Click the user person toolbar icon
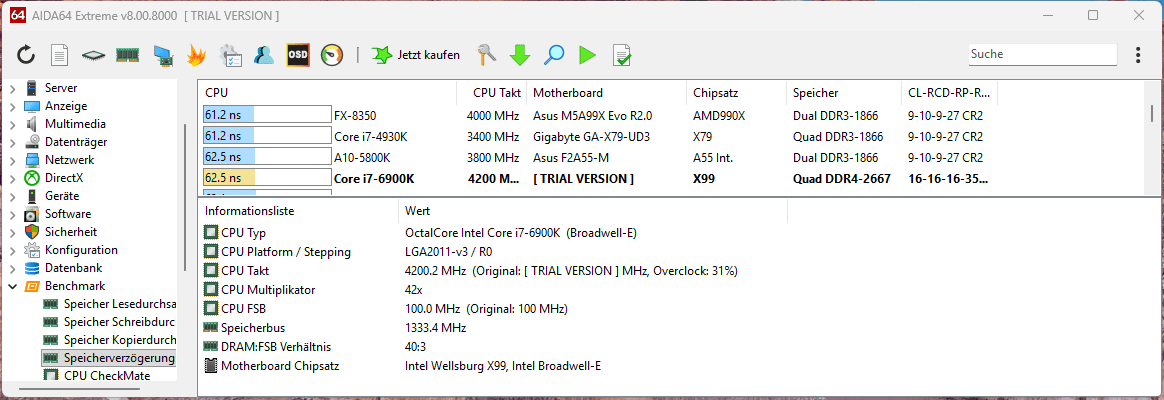 click(264, 55)
